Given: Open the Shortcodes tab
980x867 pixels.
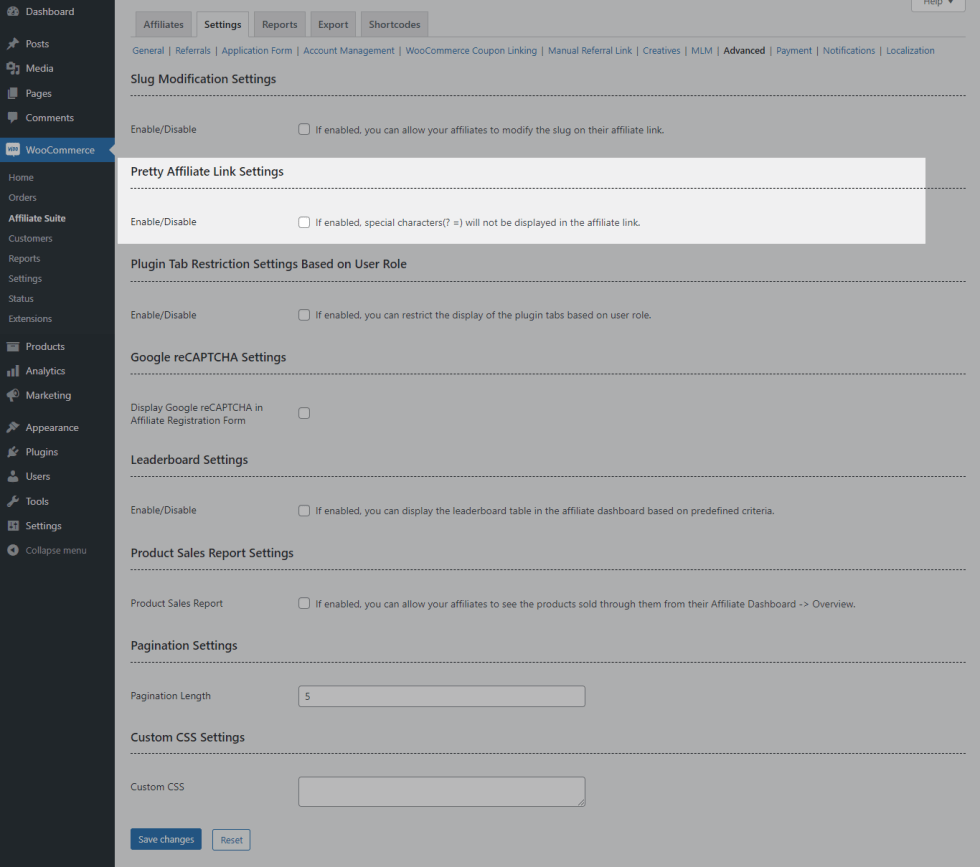Looking at the screenshot, I should point(394,25).
